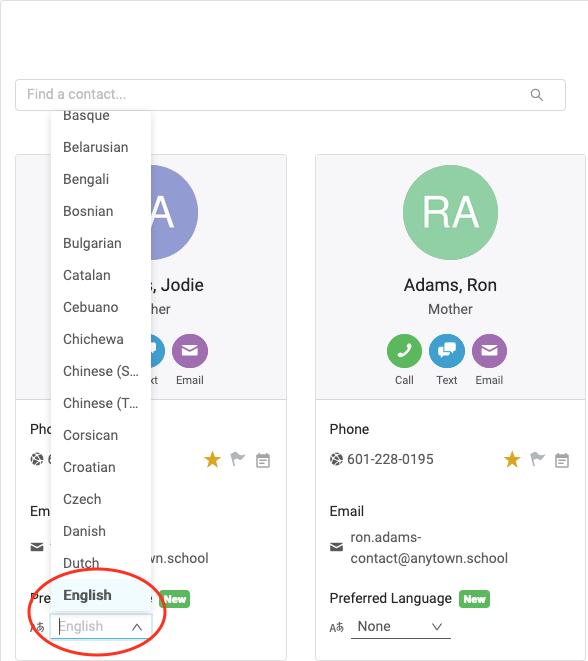The width and height of the screenshot is (588, 661).
Task: Click the Find a contact search field
Action: pyautogui.click(x=290, y=95)
